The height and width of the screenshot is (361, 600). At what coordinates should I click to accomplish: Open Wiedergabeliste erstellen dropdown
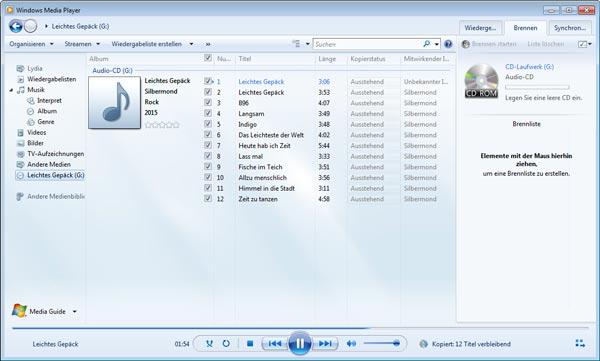[152, 44]
